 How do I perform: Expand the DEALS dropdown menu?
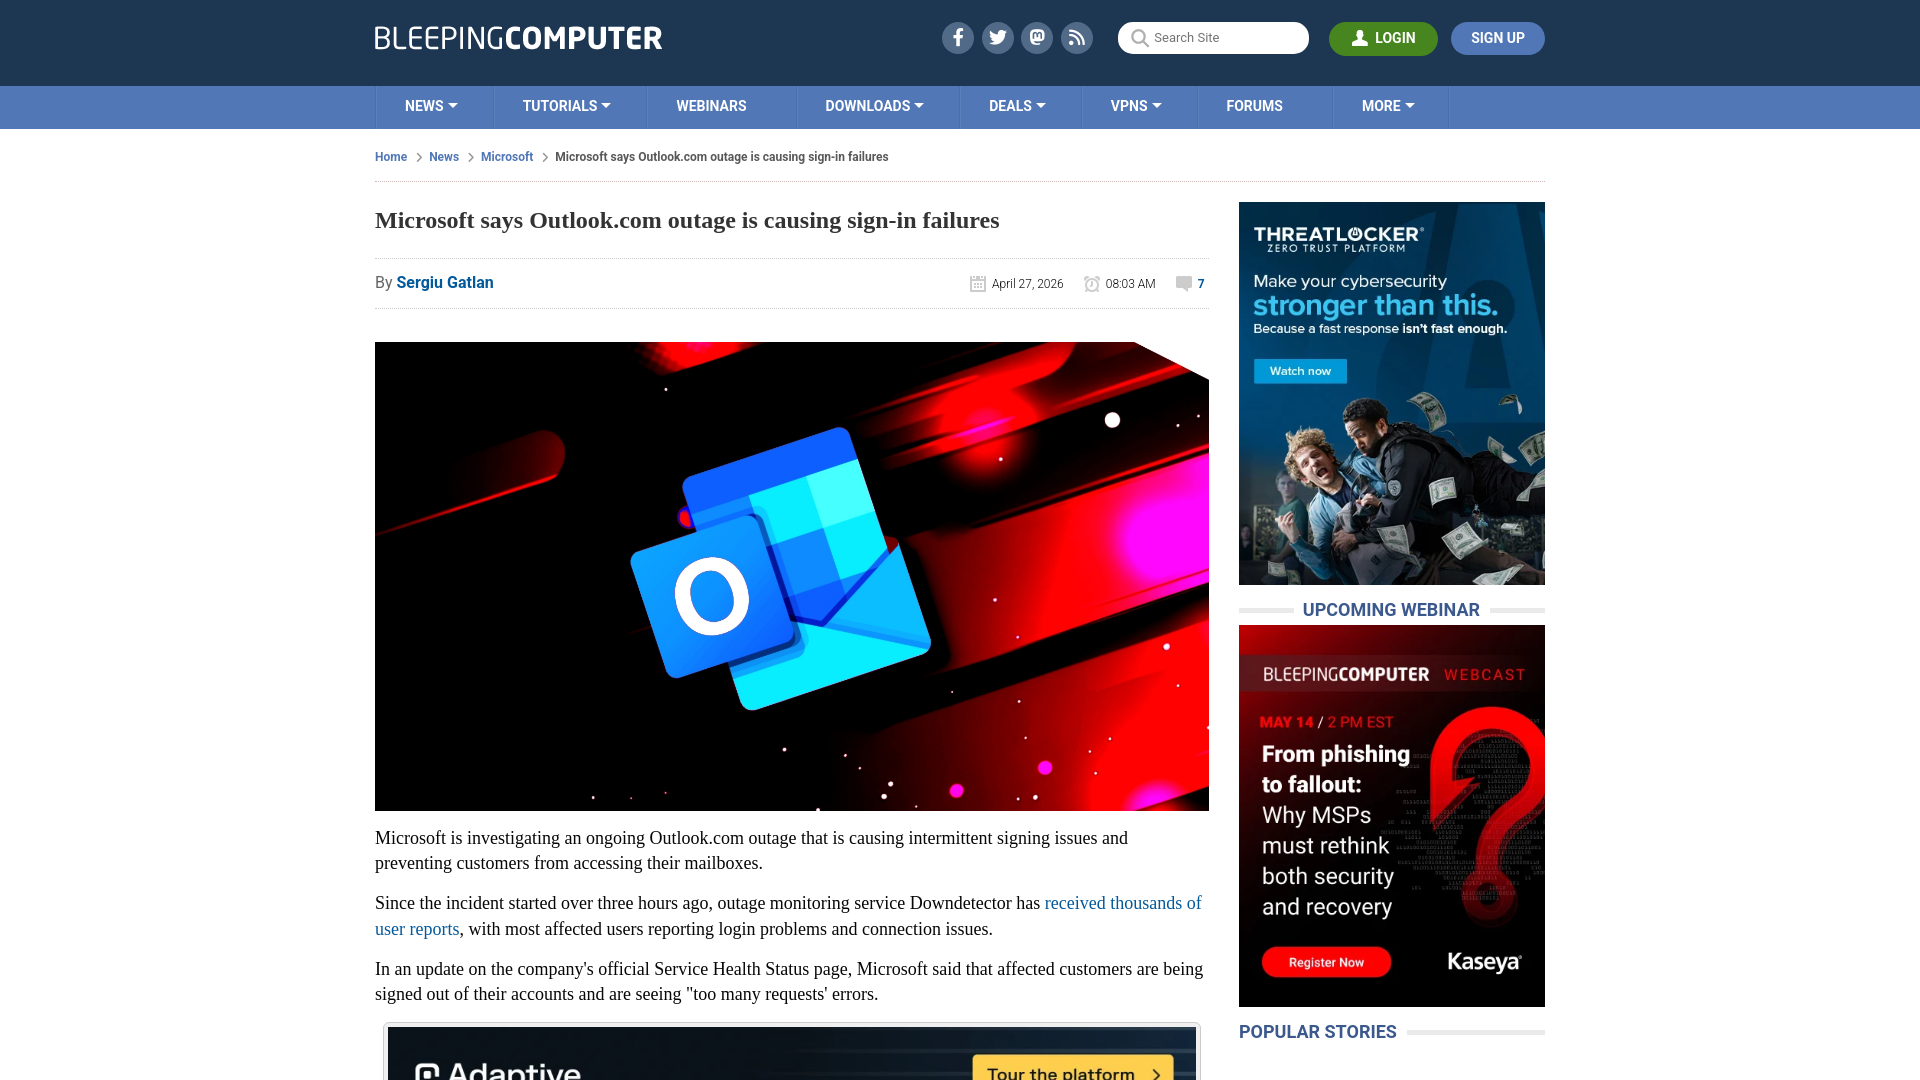(x=1017, y=106)
